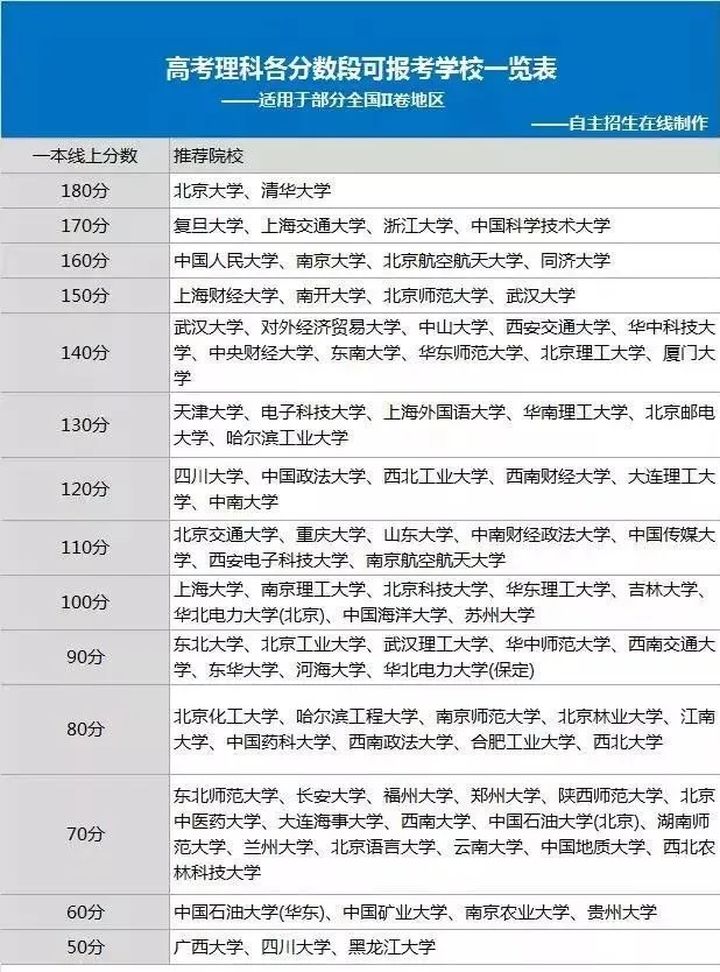Click 西安交通大学 in the 140分 row
The height and width of the screenshot is (972, 720).
click(558, 327)
